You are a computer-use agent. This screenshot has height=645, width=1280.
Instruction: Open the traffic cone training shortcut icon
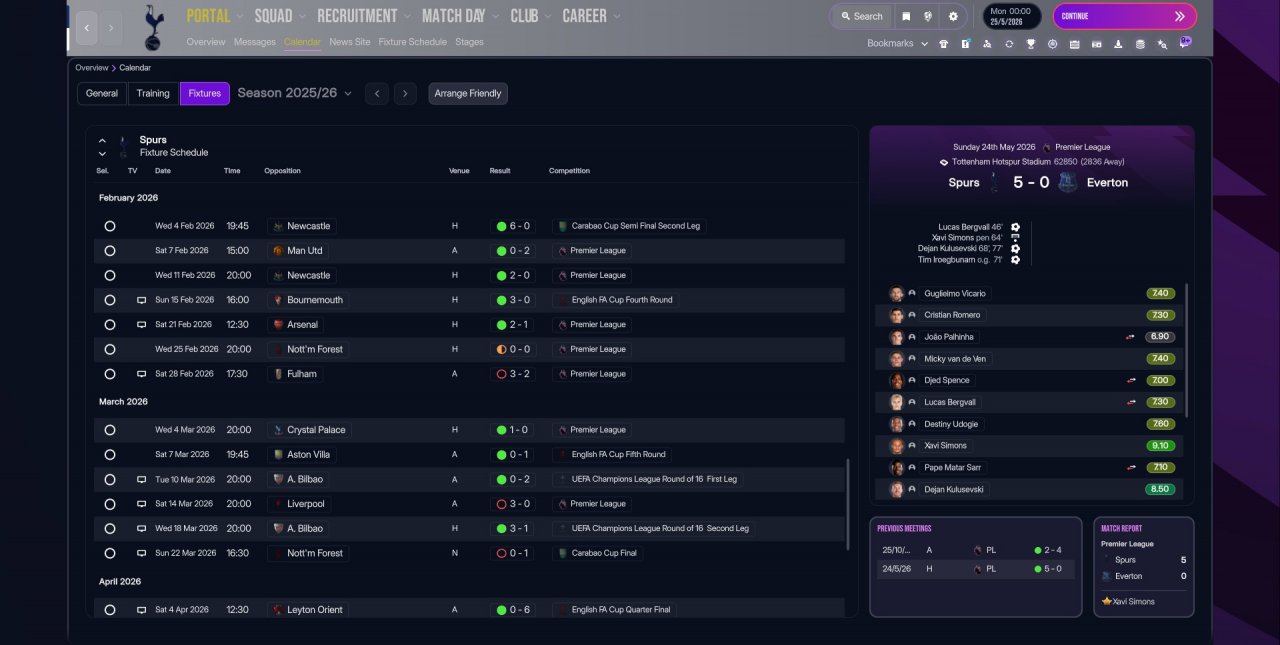(1118, 44)
